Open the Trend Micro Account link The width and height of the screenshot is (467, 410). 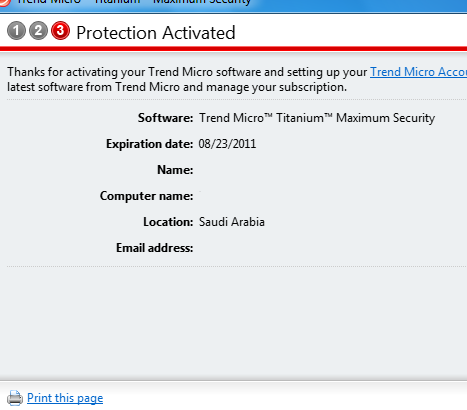click(x=419, y=72)
